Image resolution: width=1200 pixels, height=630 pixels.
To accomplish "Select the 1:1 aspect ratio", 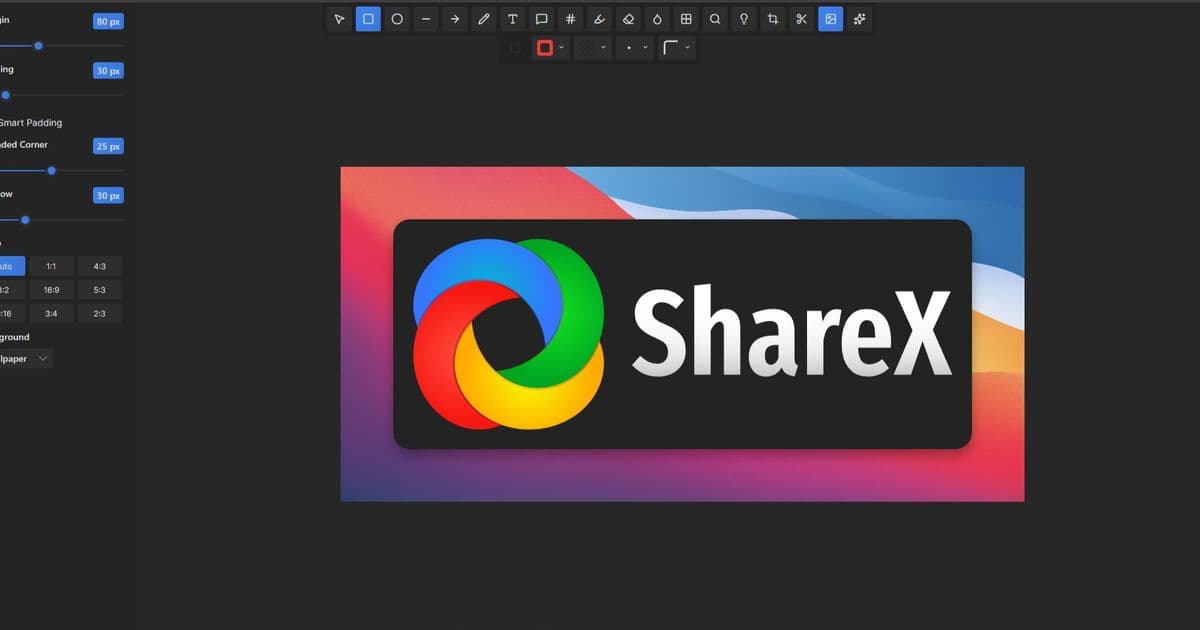I will (x=51, y=266).
